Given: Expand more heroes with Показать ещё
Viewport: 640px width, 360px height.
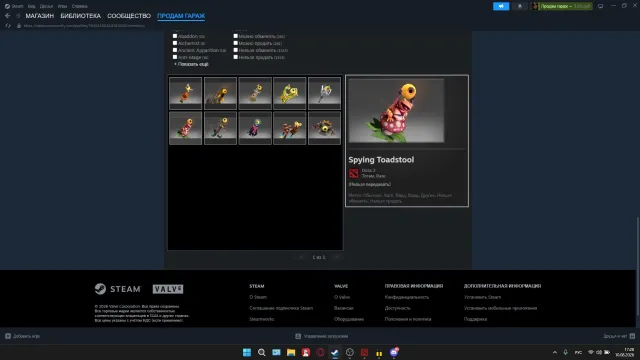Looking at the screenshot, I should [x=191, y=64].
